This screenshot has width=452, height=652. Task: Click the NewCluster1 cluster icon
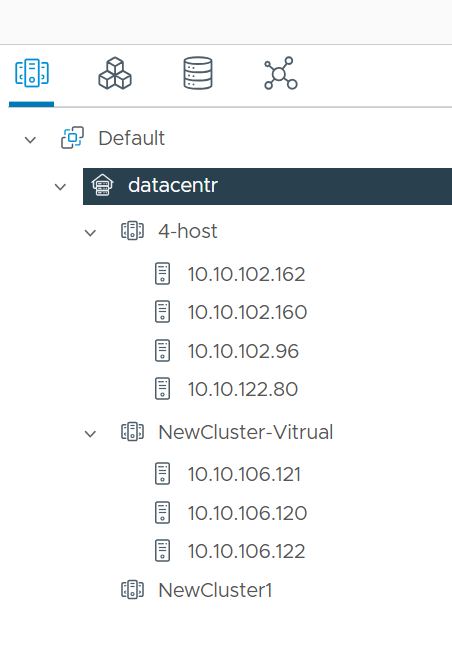[x=132, y=590]
